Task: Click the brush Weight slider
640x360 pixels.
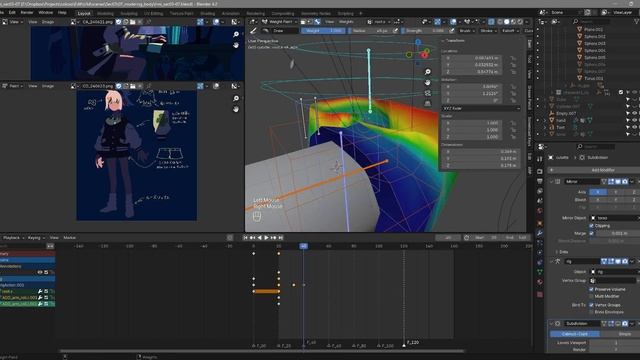Action: (323, 31)
